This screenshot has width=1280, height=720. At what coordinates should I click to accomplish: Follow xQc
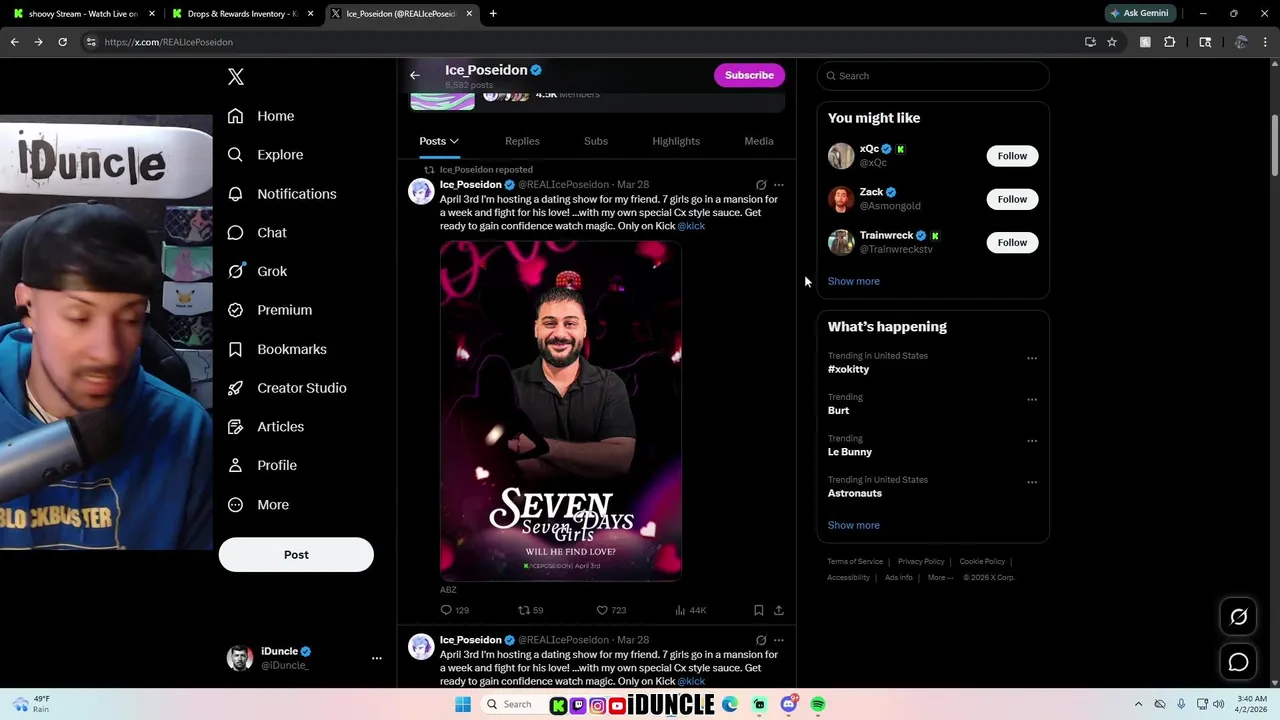tap(1012, 156)
